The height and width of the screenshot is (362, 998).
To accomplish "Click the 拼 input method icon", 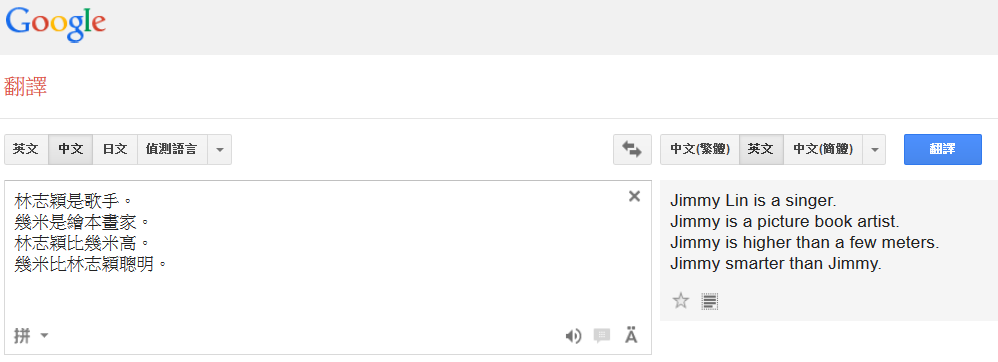I will coord(22,335).
